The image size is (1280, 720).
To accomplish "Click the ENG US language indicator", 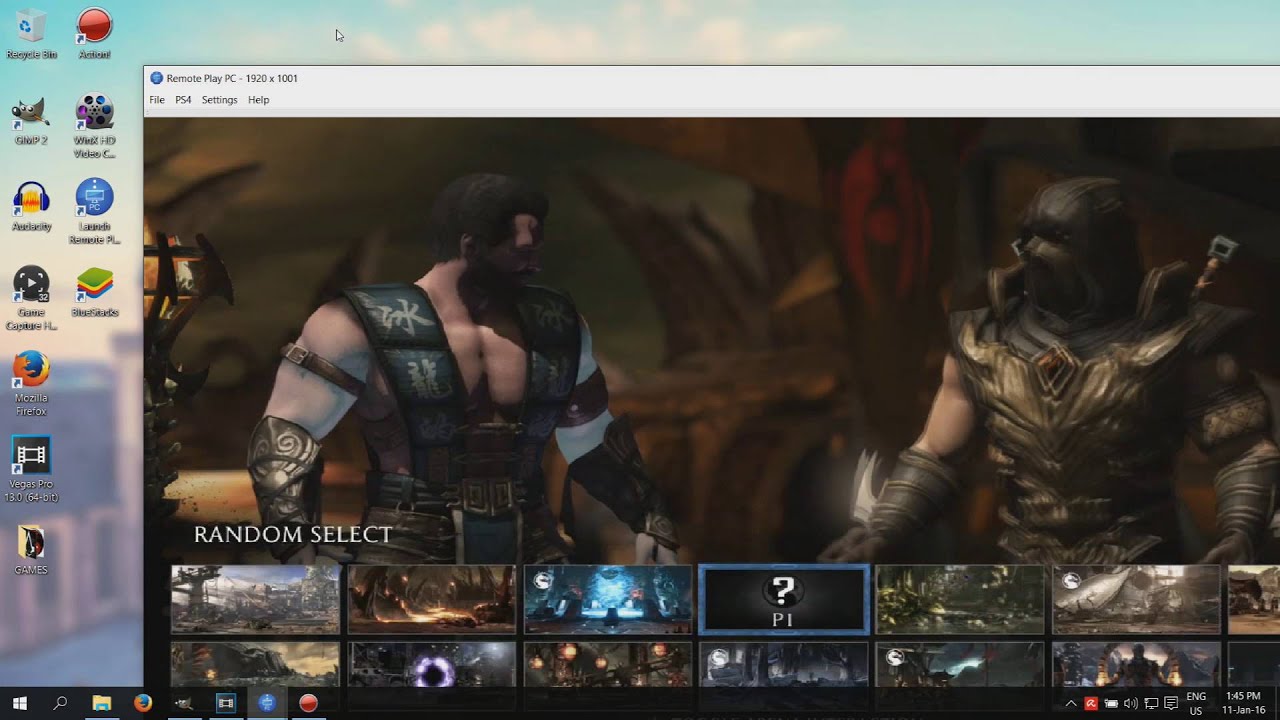I will point(1196,703).
